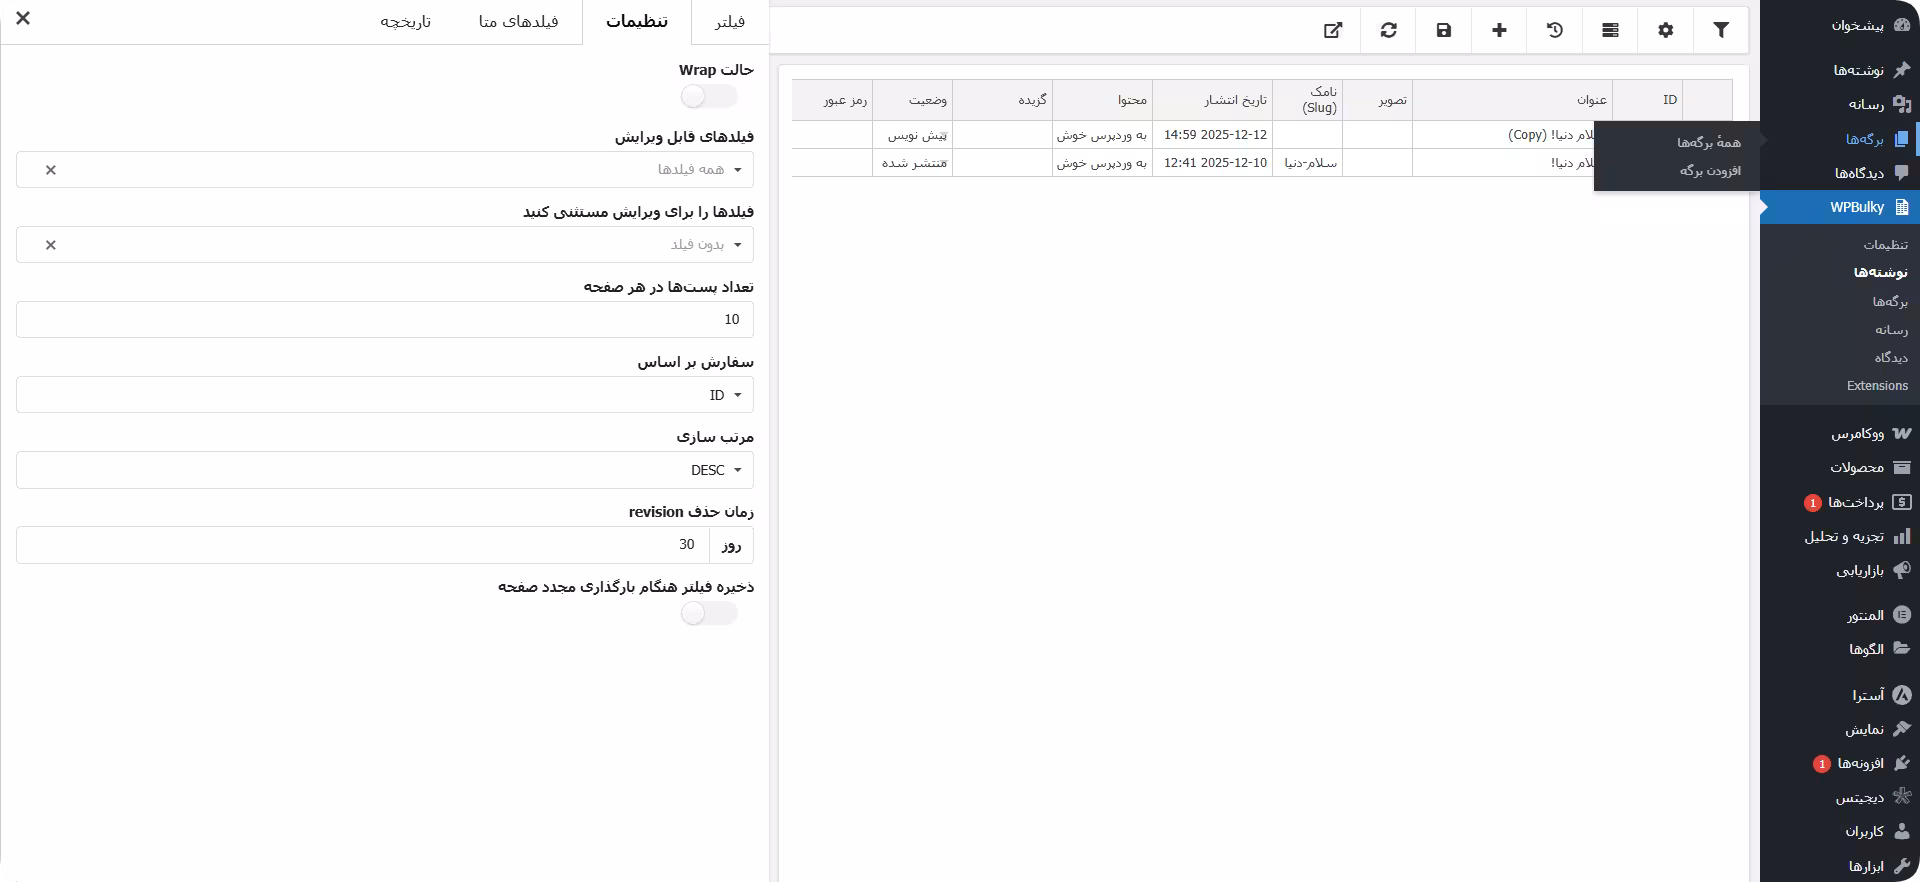The width and height of the screenshot is (1920, 882).
Task: Click the posts per page input field
Action: coord(385,320)
